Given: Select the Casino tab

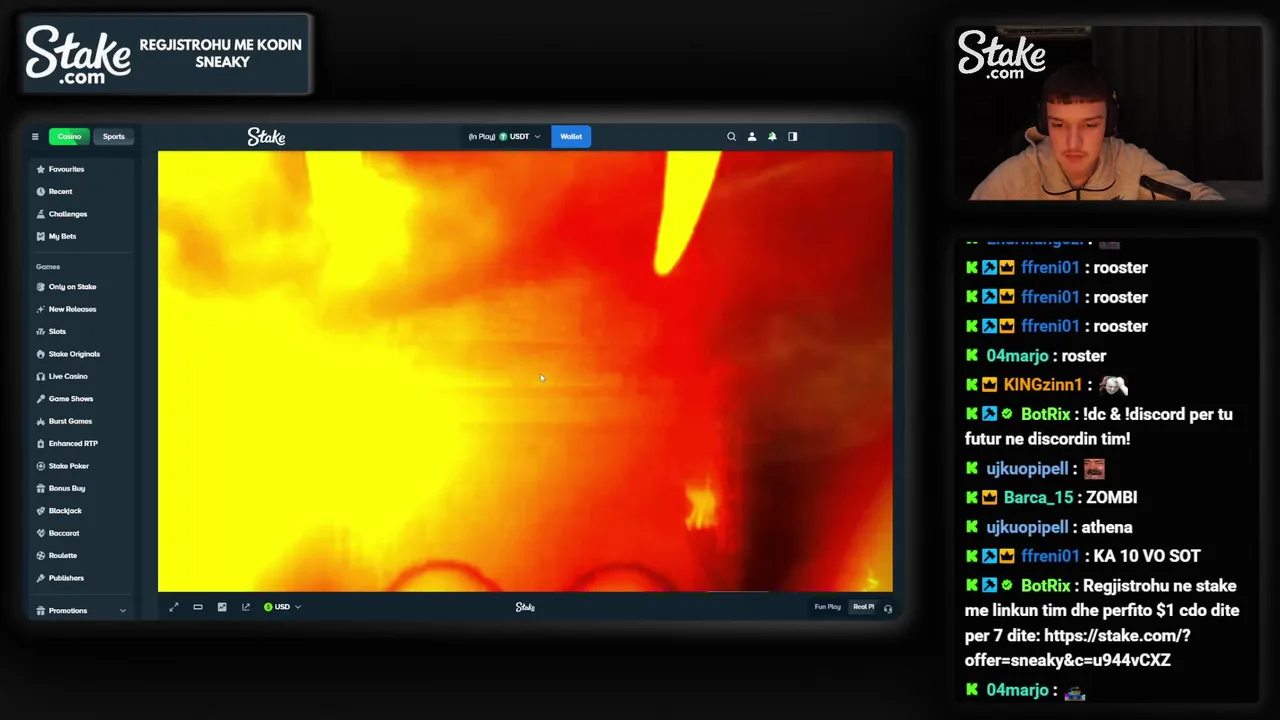Looking at the screenshot, I should (69, 137).
